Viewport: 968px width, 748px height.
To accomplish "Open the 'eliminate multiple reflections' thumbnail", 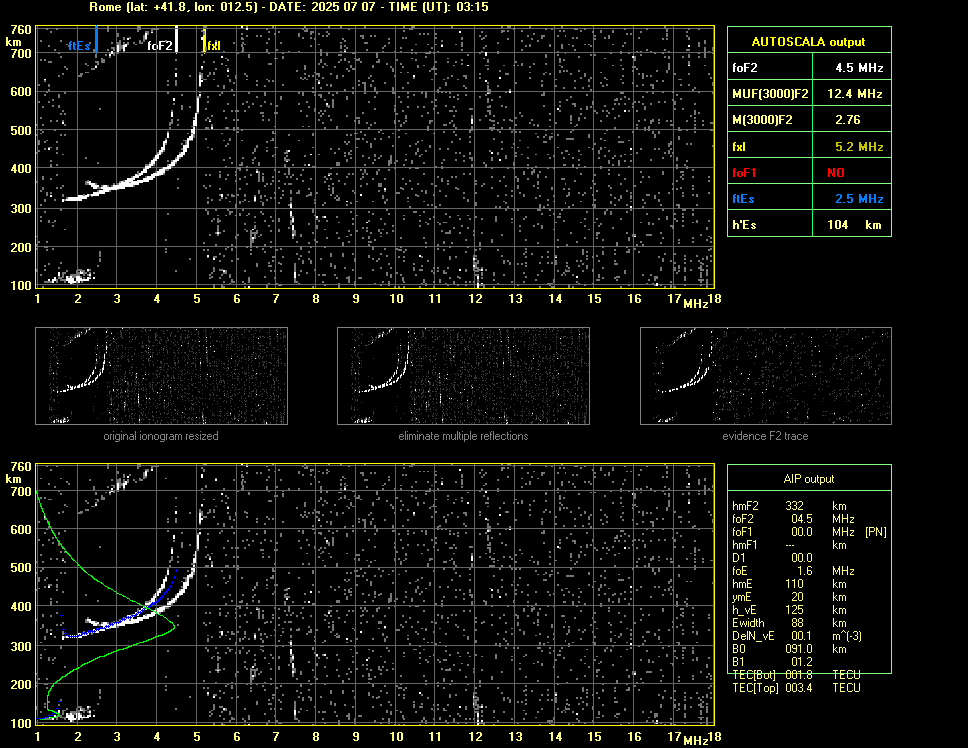I will (463, 376).
